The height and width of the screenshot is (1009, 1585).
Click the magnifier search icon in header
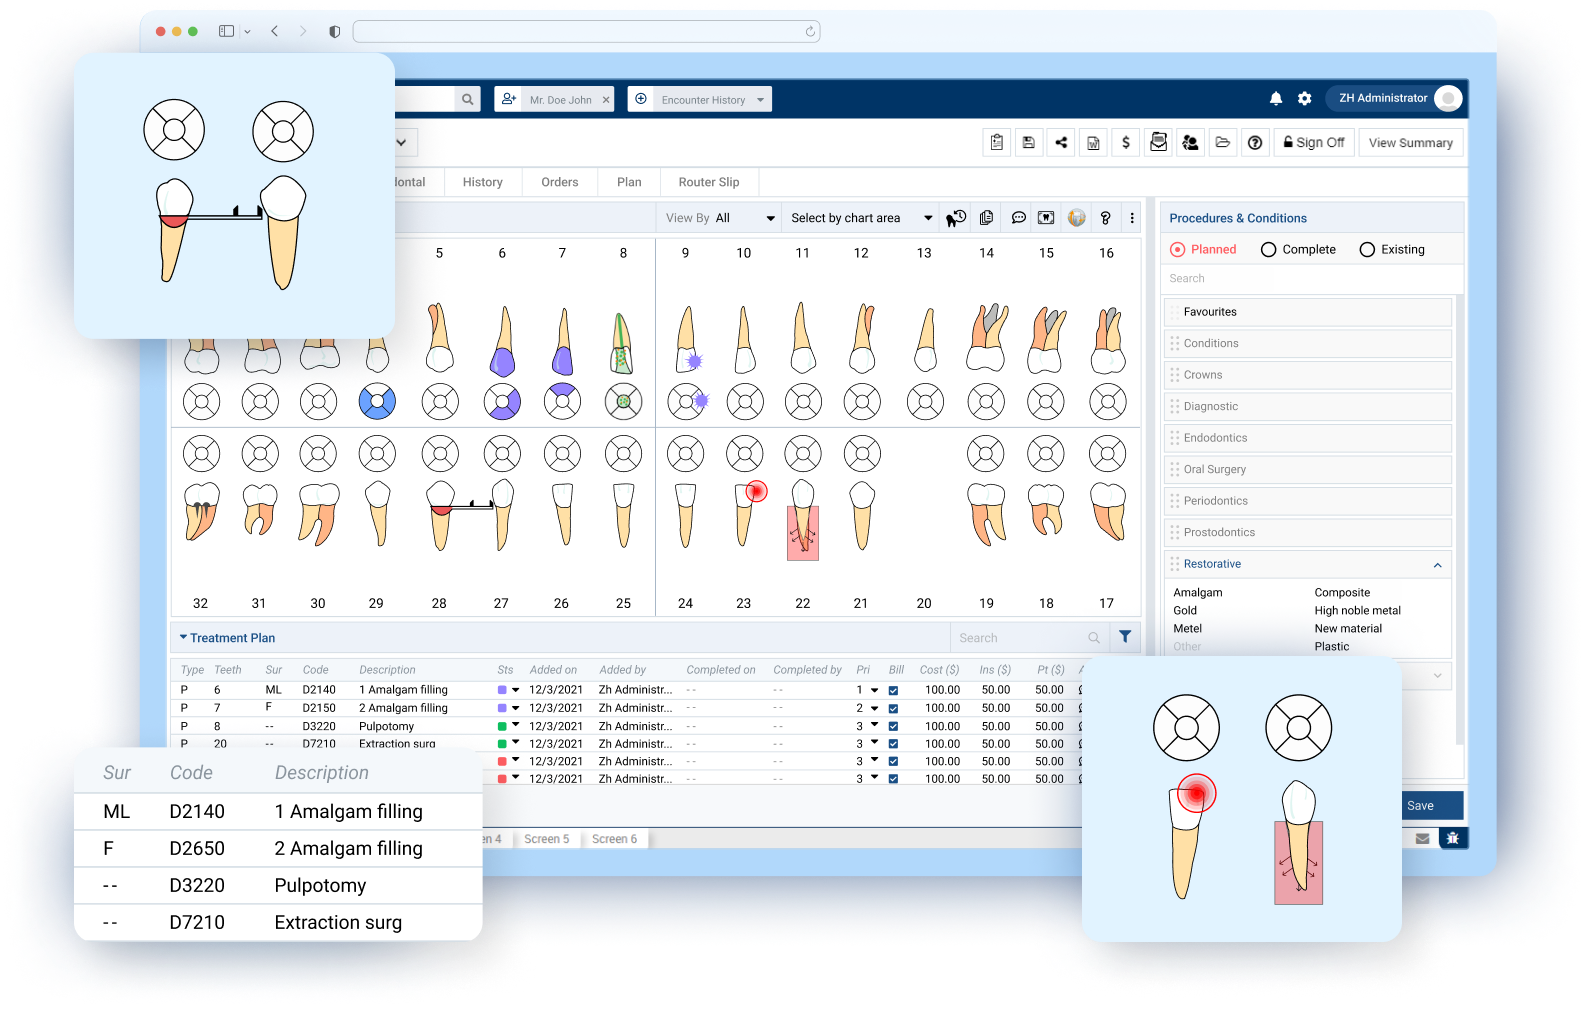coord(467,99)
